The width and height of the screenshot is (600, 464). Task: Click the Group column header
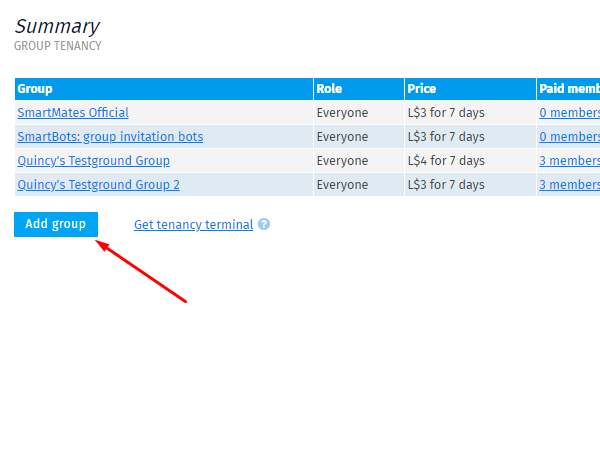pos(164,89)
